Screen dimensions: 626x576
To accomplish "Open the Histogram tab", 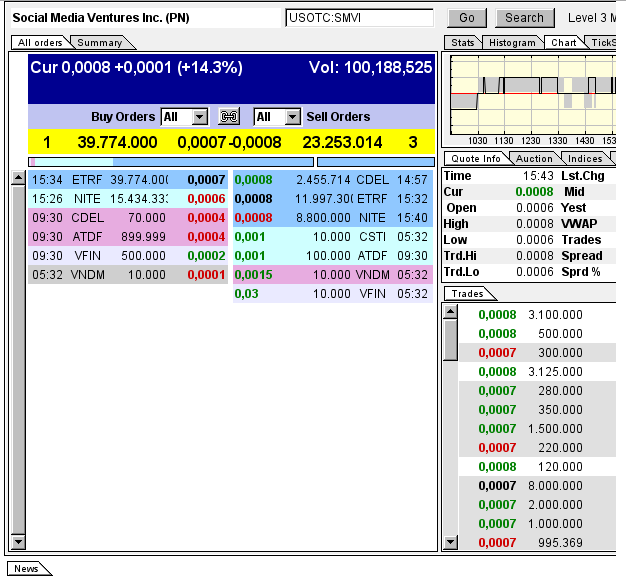I will 512,43.
